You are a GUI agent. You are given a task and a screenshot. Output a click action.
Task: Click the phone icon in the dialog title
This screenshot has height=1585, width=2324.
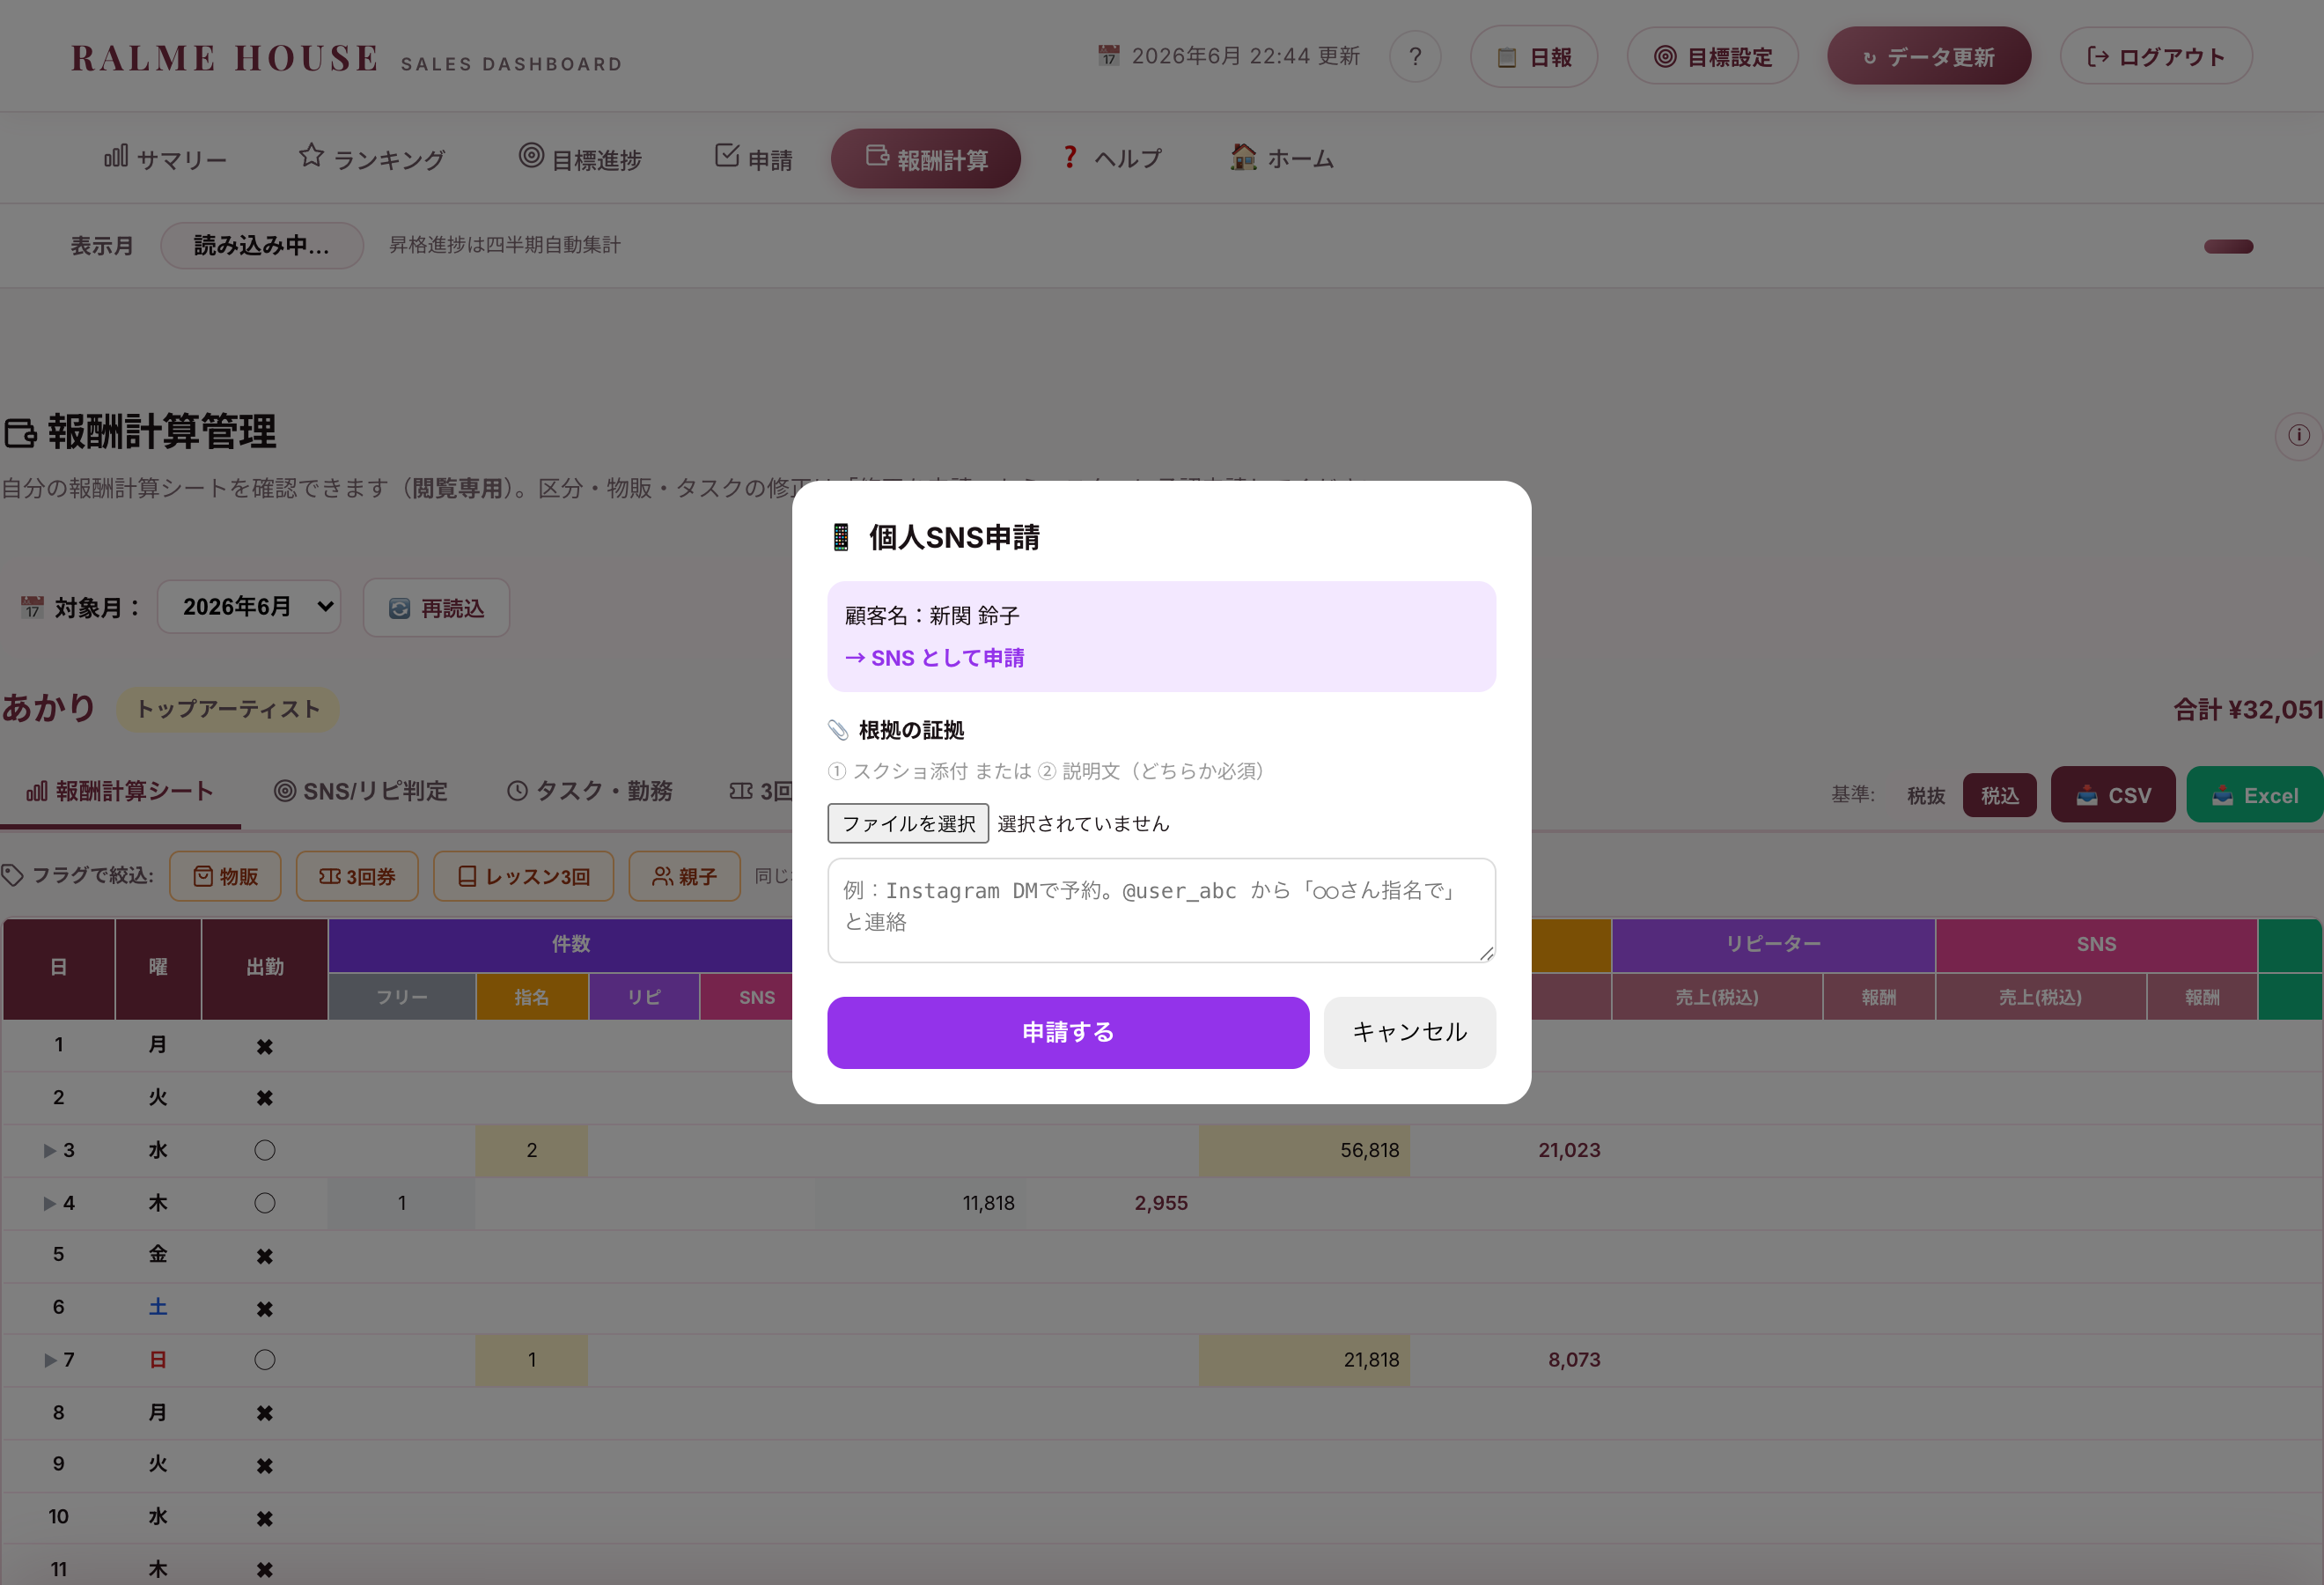point(841,537)
